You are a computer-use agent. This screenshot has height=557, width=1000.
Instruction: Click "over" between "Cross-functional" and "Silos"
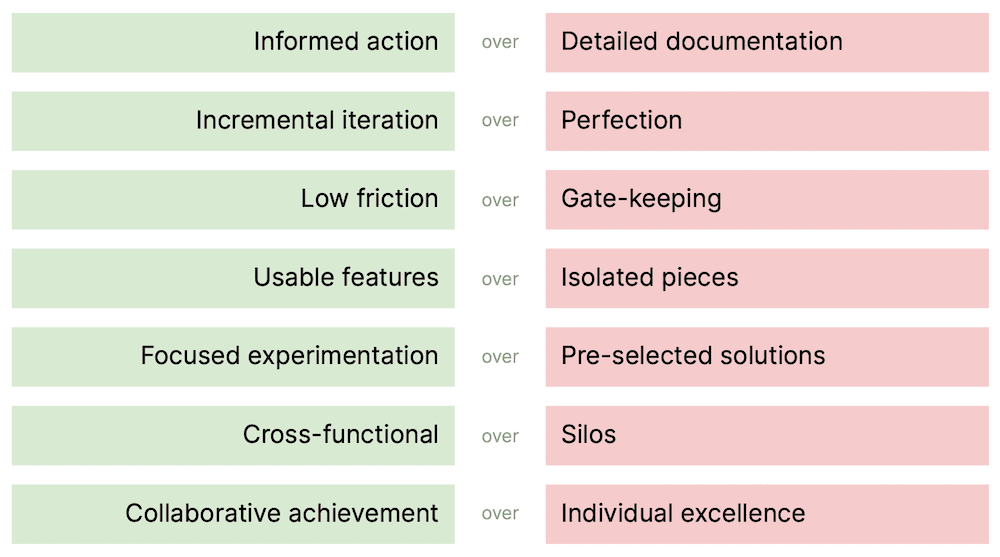point(500,436)
